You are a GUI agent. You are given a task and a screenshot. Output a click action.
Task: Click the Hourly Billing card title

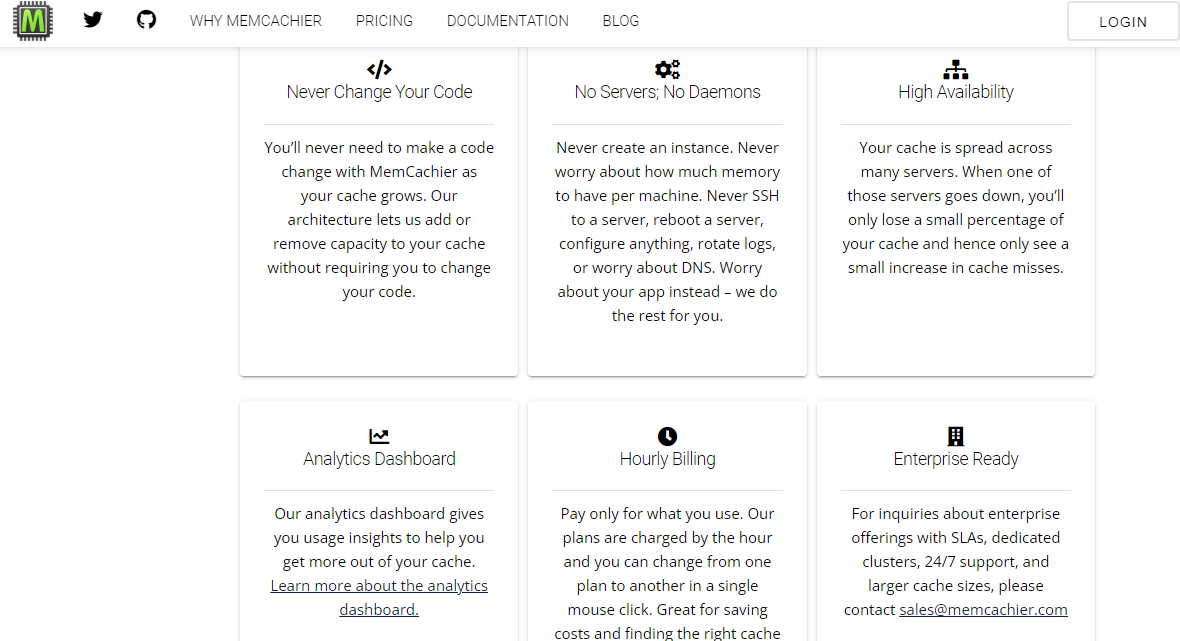(667, 459)
